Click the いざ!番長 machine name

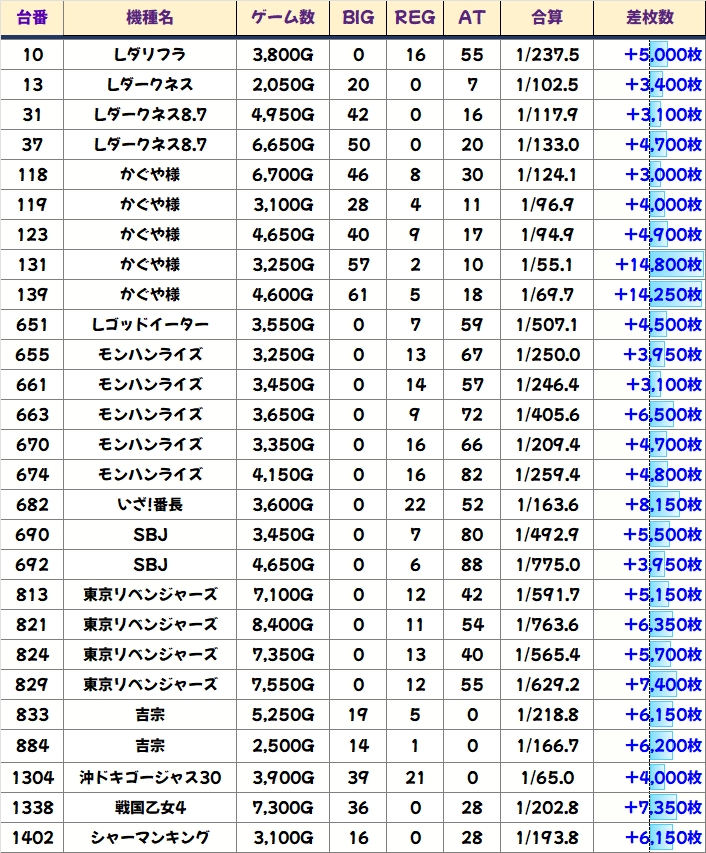150,505
